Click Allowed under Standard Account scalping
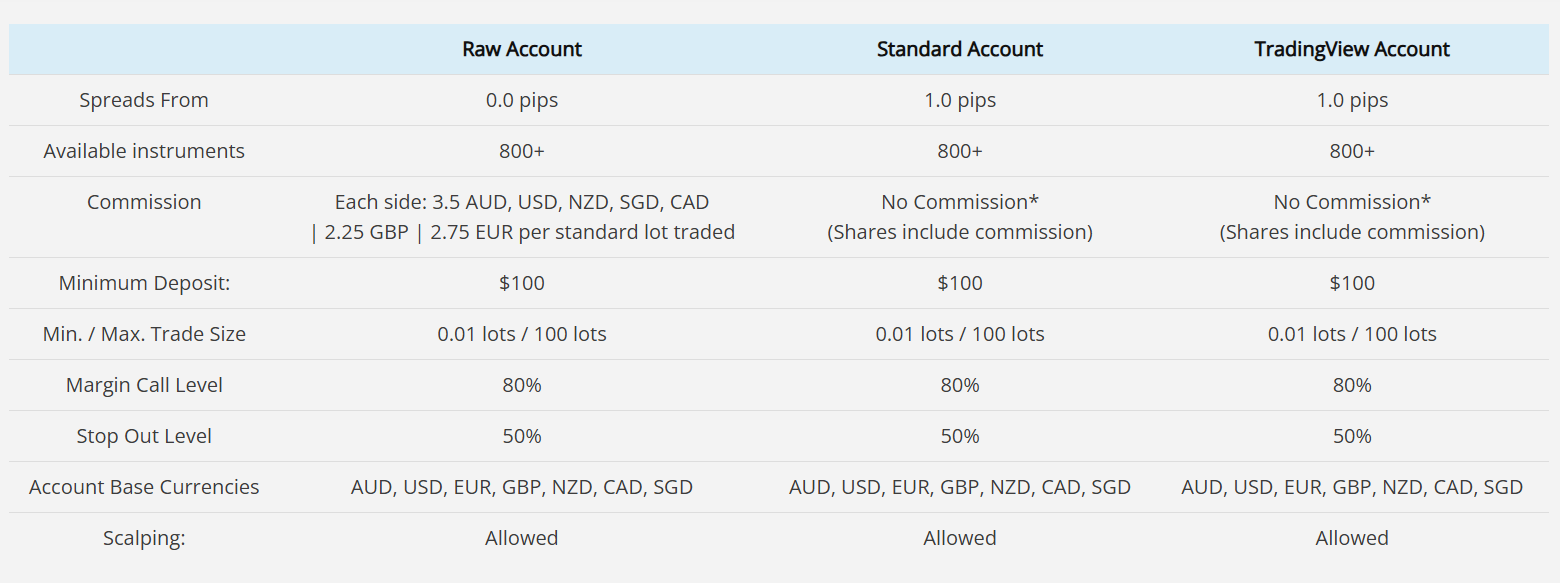Image resolution: width=1560 pixels, height=583 pixels. (959, 538)
